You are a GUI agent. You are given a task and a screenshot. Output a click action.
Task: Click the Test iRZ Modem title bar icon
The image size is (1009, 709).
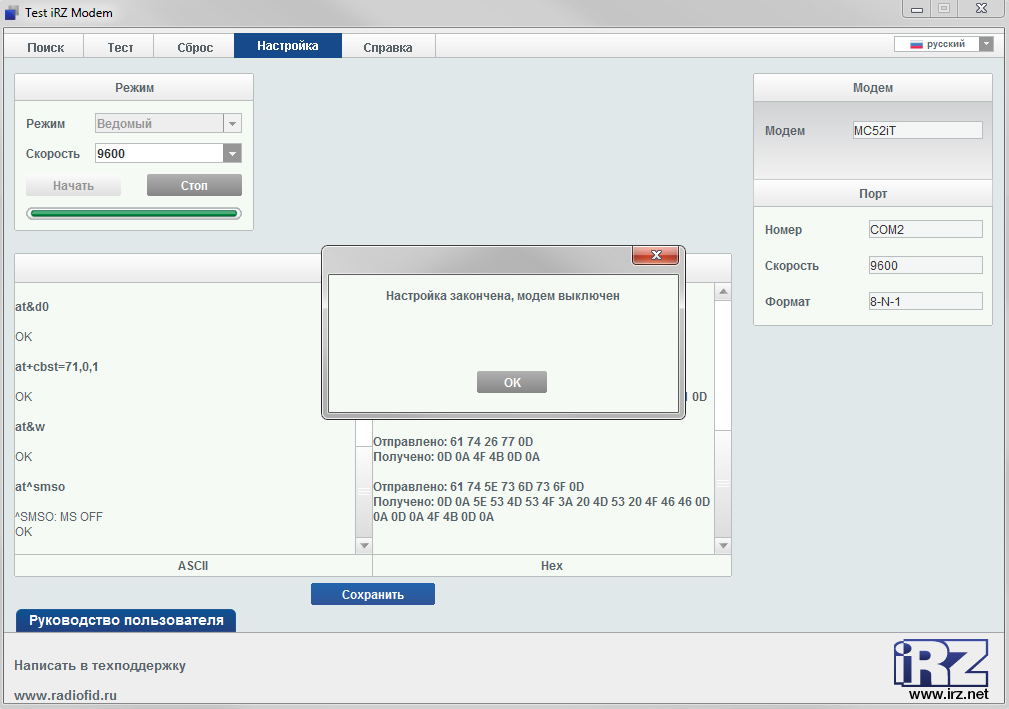(11, 13)
